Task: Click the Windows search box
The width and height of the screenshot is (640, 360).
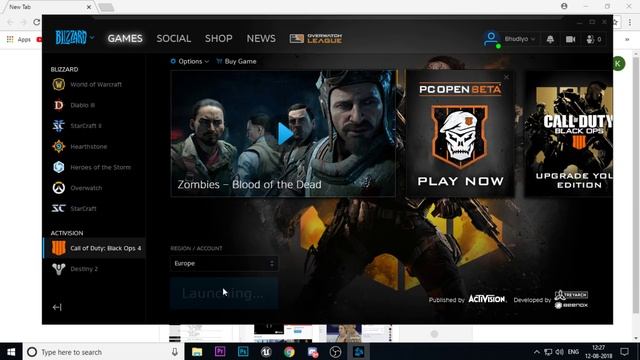Action: [104, 352]
